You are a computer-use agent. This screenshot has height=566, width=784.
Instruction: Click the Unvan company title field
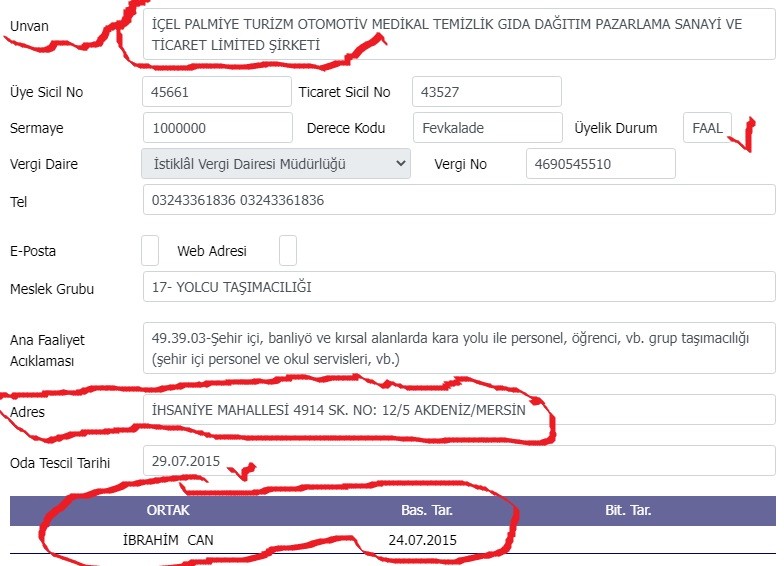[459, 34]
